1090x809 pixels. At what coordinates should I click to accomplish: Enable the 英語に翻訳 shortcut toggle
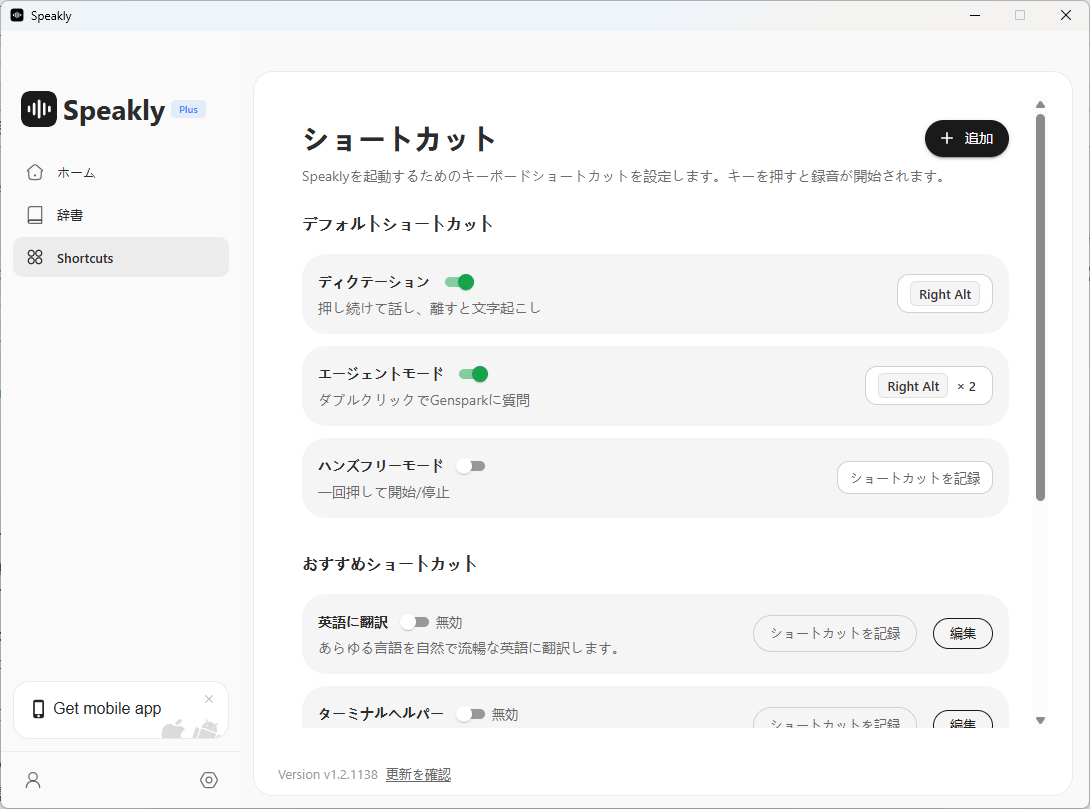[414, 622]
